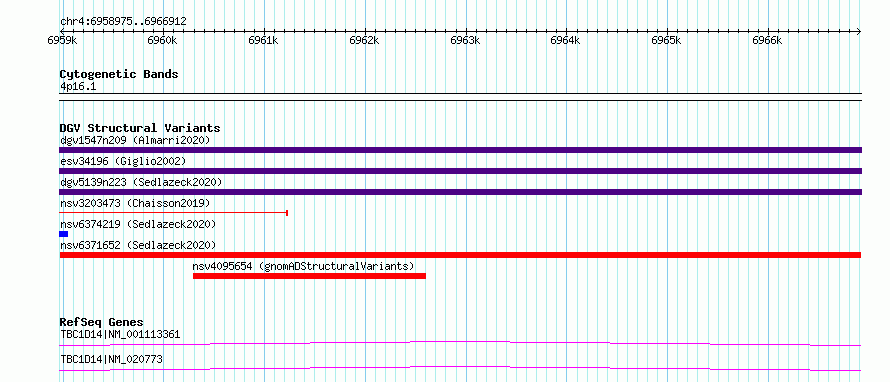Click the DGV Structural Variants track heading
890x382 pixels.
(140, 128)
